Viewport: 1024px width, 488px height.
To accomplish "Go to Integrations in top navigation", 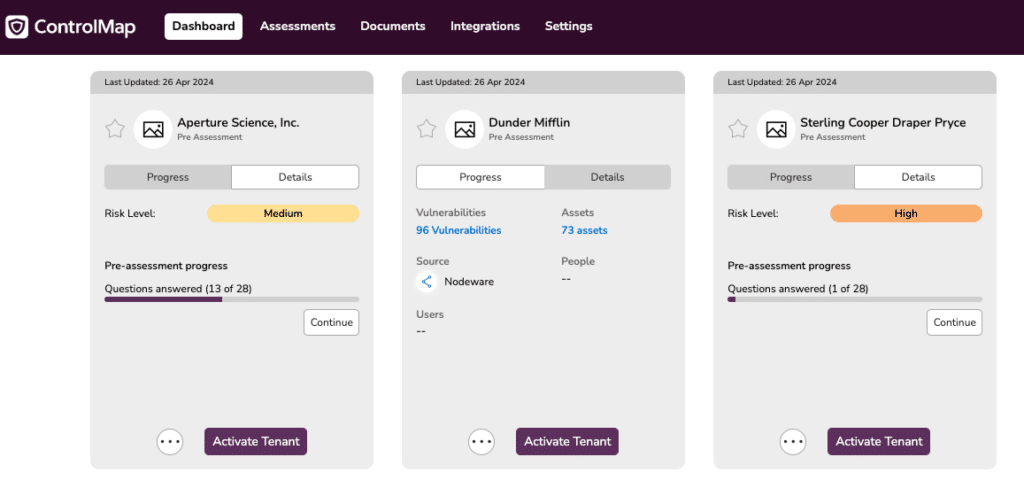I will tap(485, 26).
